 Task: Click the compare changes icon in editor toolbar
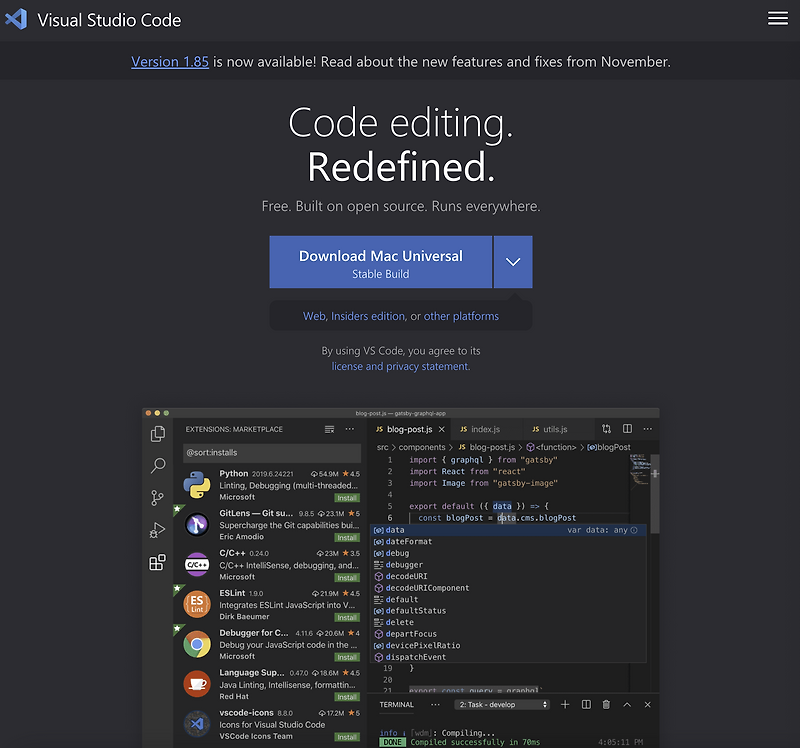606,429
